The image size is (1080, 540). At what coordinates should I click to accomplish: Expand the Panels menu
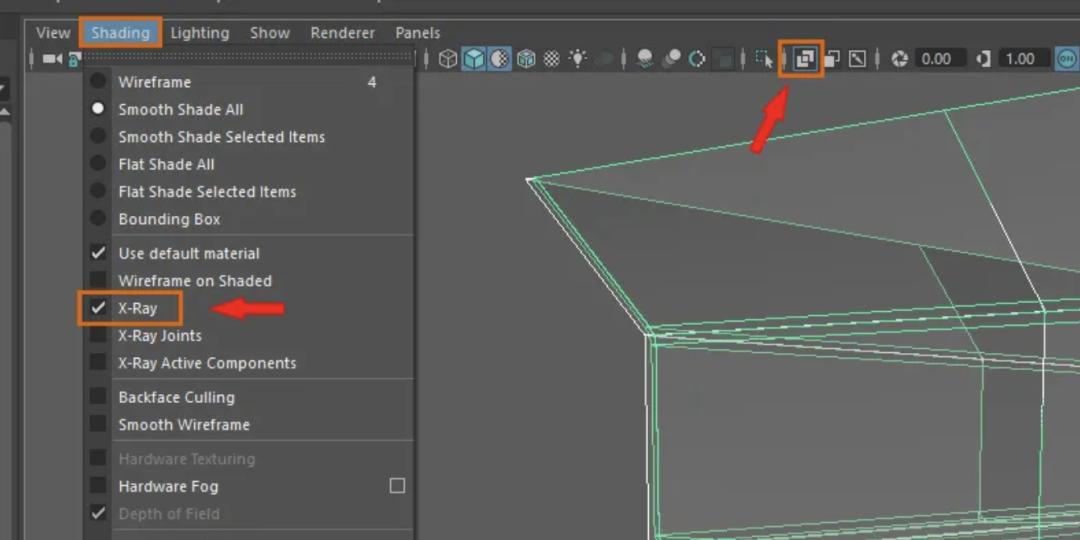pyautogui.click(x=417, y=33)
